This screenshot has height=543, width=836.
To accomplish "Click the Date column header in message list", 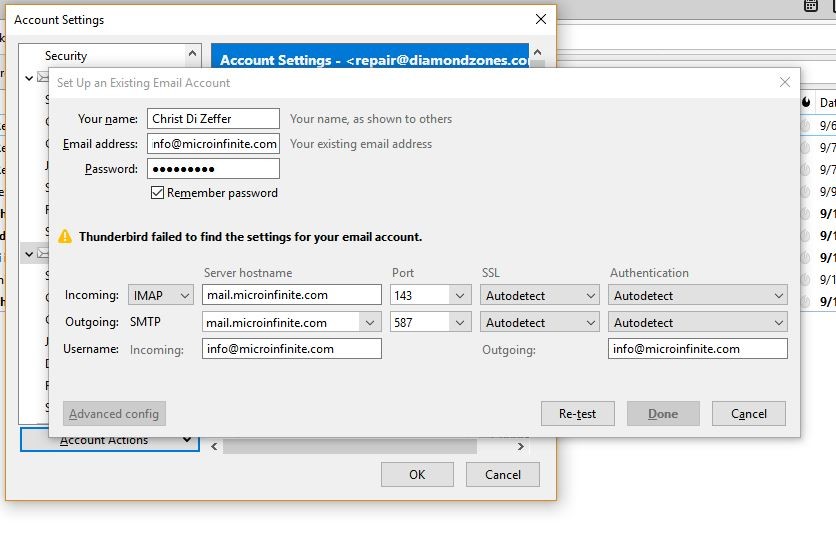I will point(827,102).
